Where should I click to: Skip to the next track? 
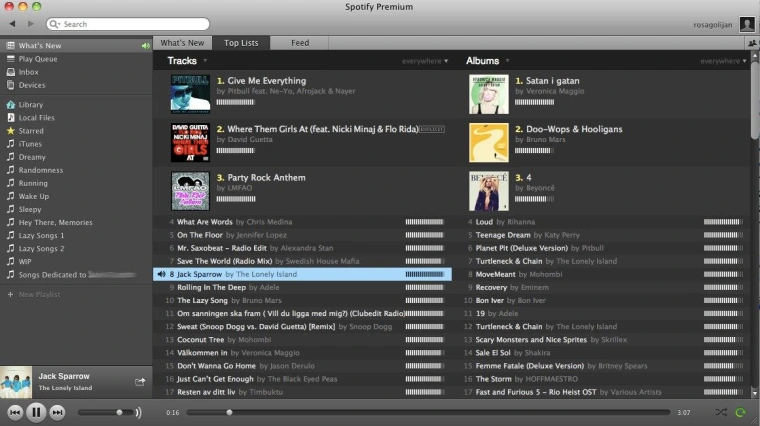pos(57,412)
